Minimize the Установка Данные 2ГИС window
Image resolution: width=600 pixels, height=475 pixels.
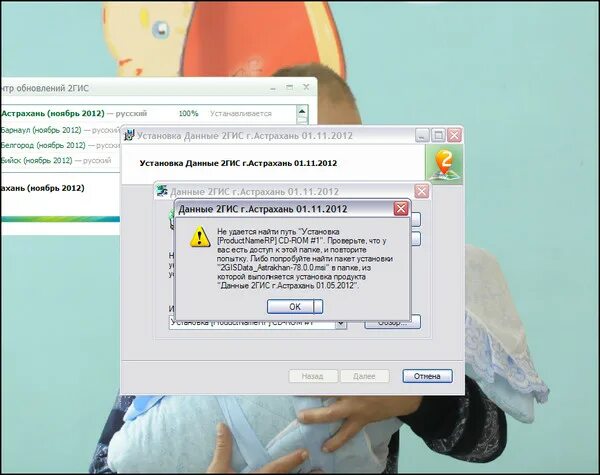point(422,135)
